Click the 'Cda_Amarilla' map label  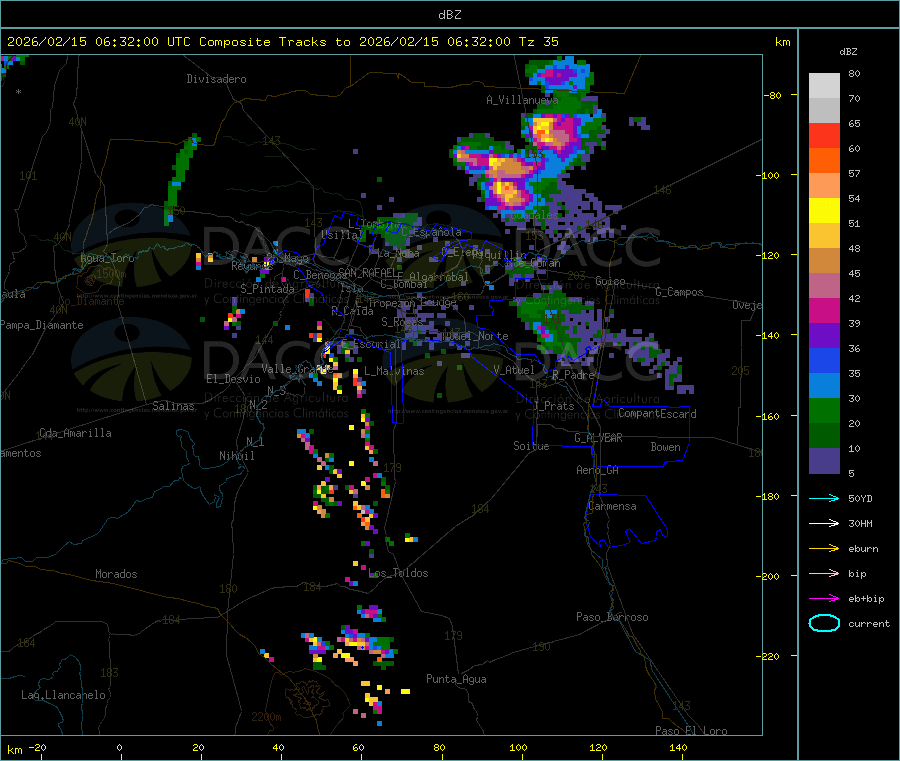pyautogui.click(x=75, y=433)
